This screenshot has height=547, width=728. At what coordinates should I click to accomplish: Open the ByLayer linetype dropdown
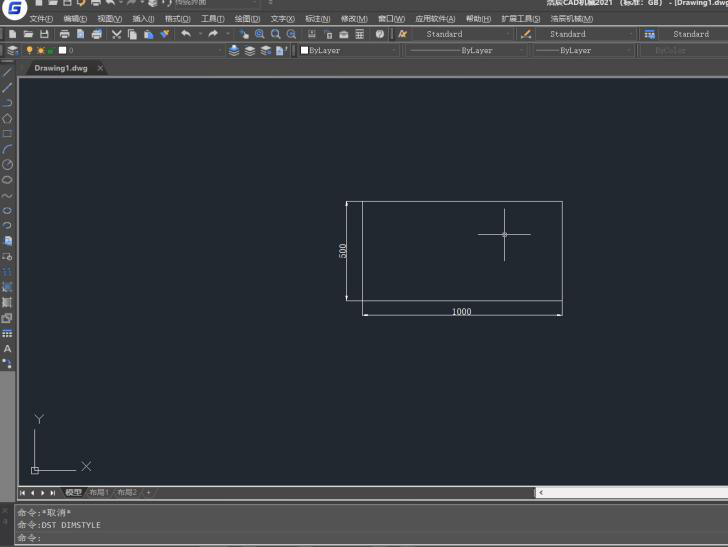point(521,50)
